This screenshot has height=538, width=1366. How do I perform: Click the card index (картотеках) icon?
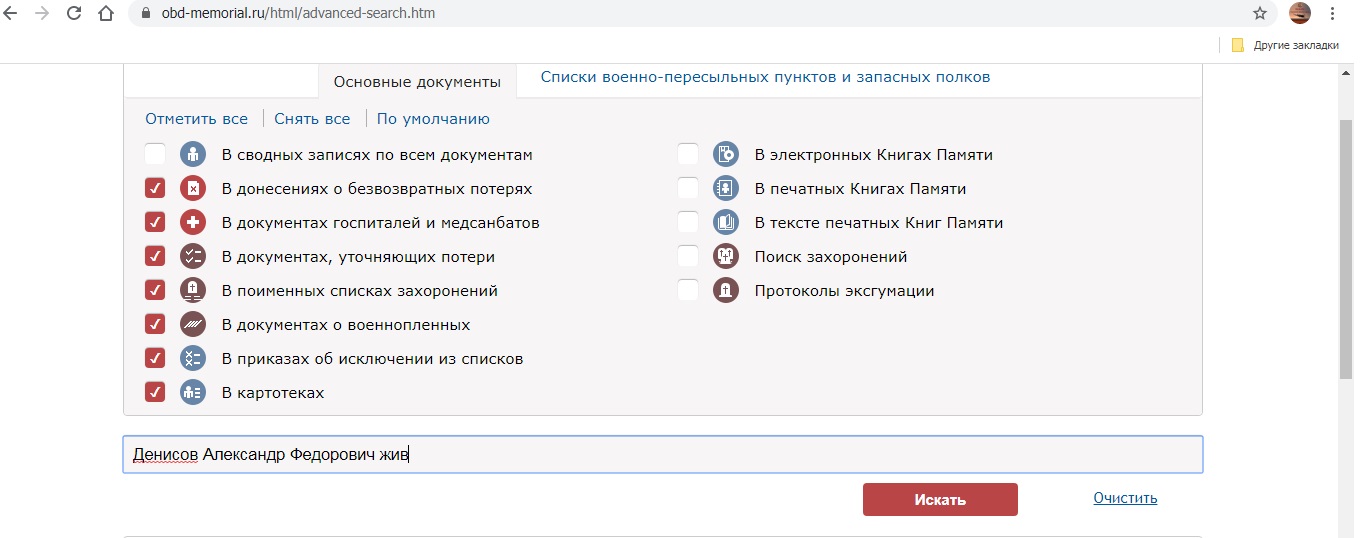click(x=192, y=393)
